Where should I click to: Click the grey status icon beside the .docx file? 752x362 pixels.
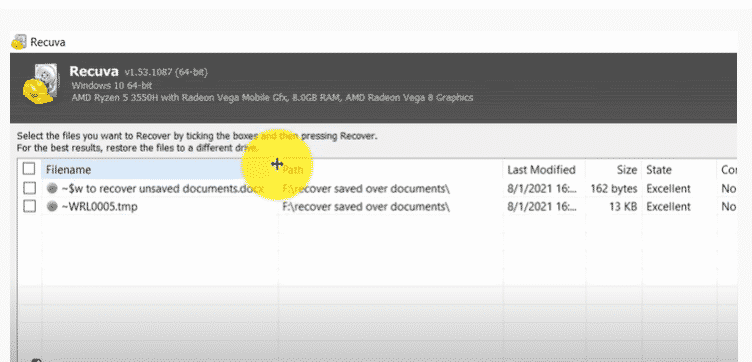[52, 188]
